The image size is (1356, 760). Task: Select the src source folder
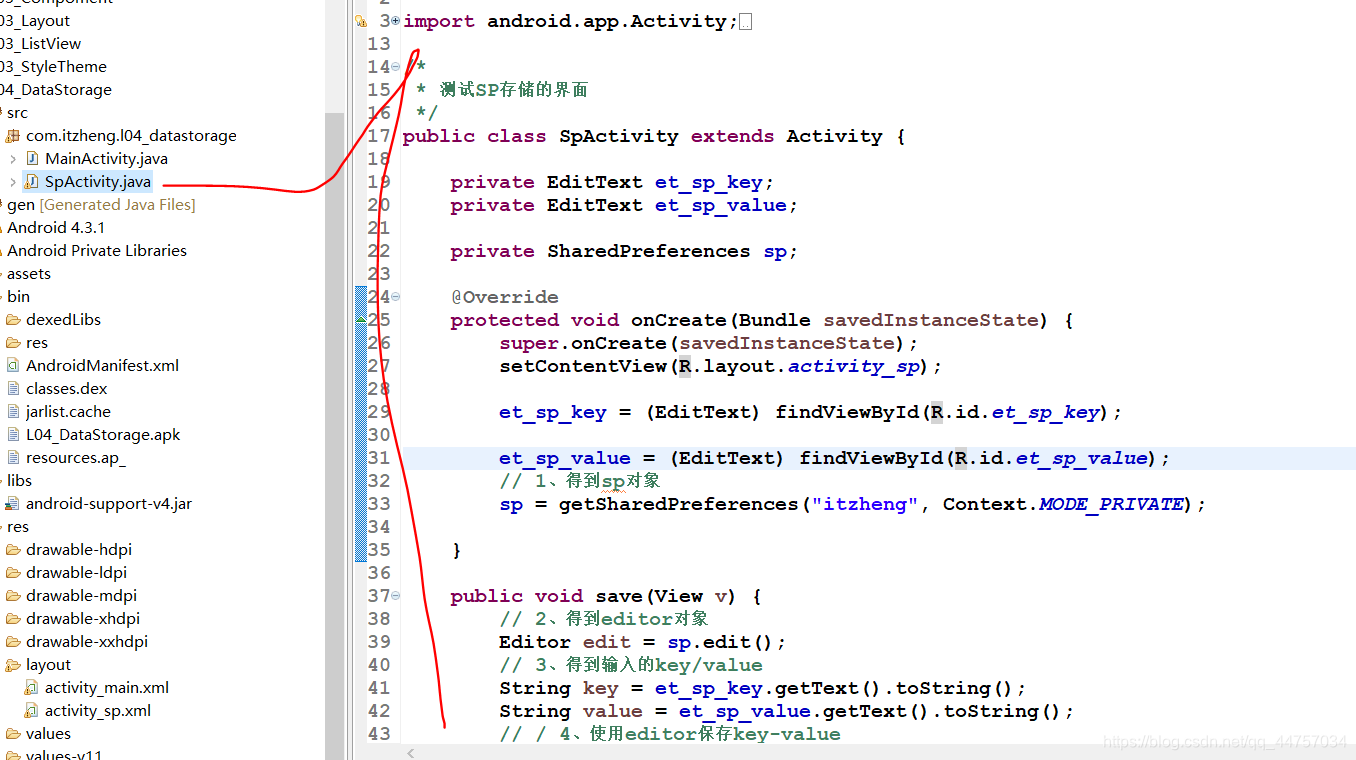(x=17, y=113)
